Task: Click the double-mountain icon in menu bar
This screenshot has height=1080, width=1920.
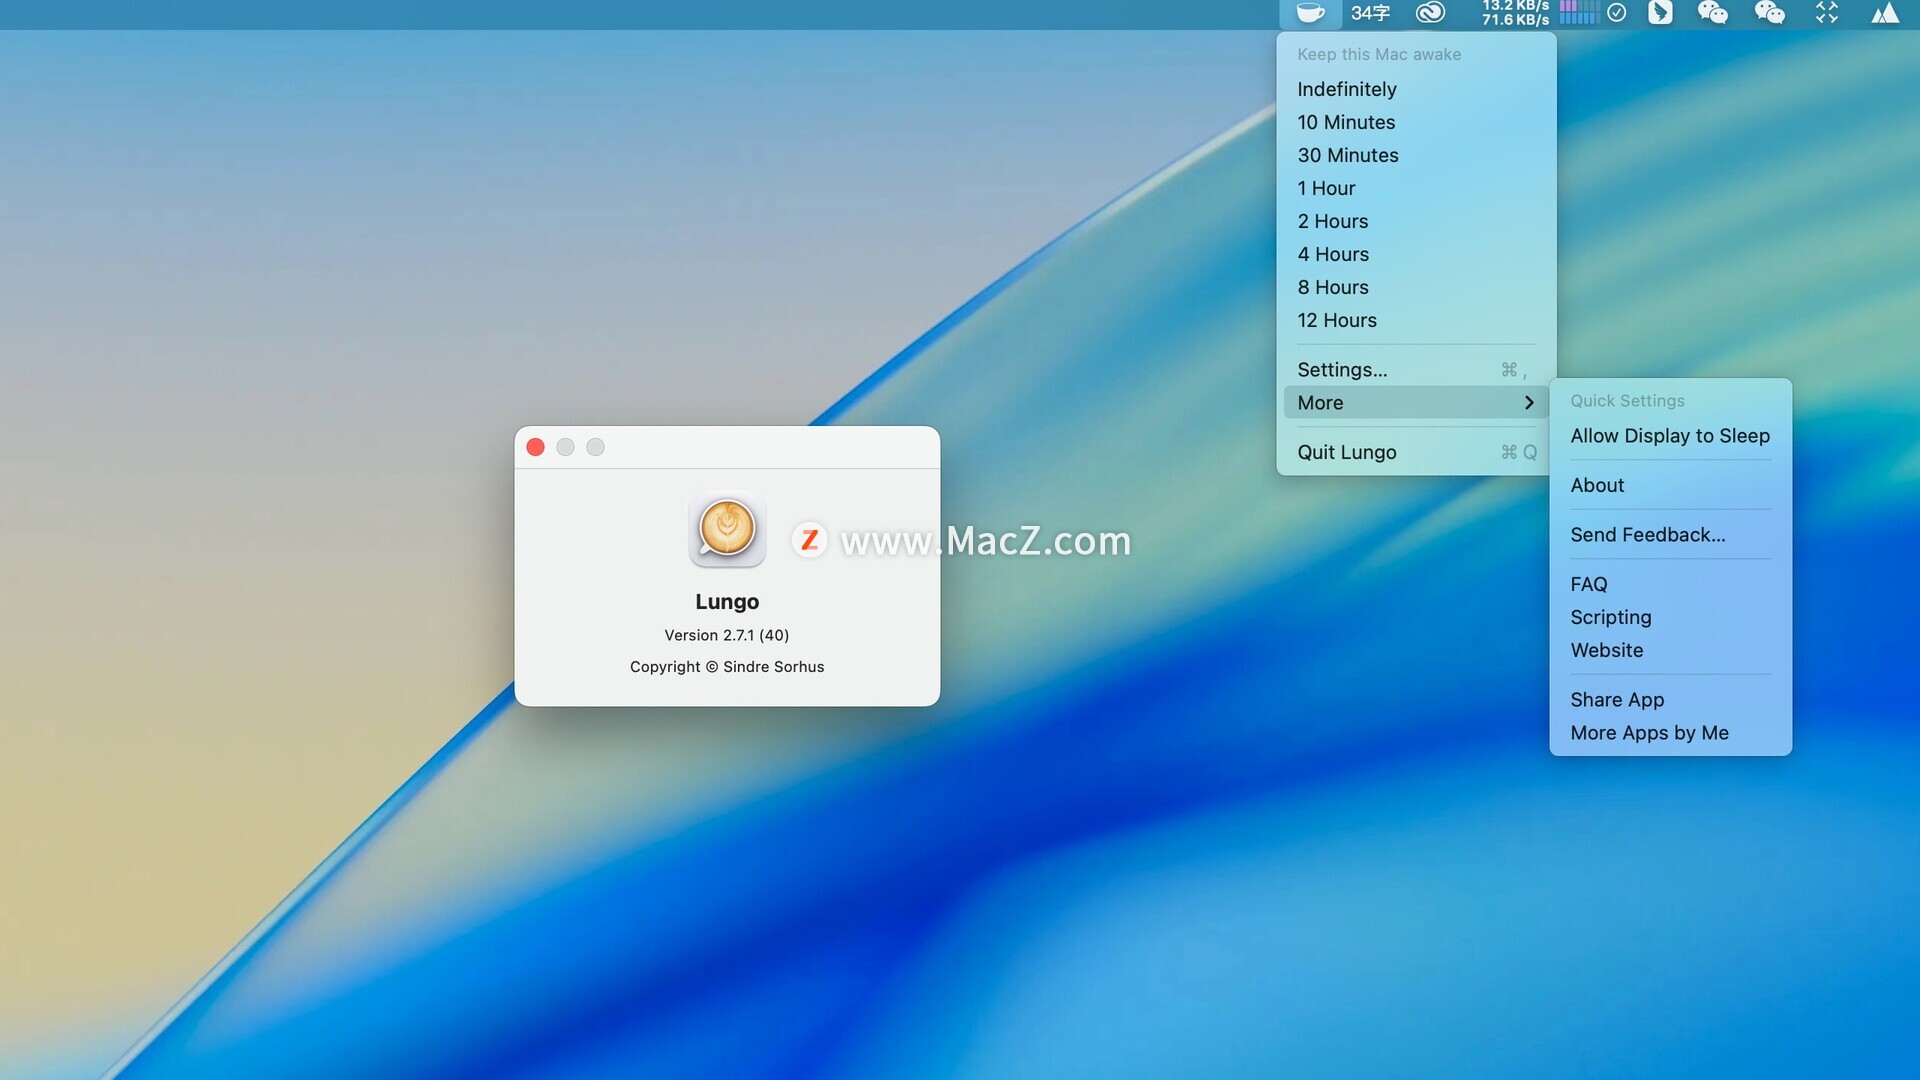Action: click(1885, 13)
